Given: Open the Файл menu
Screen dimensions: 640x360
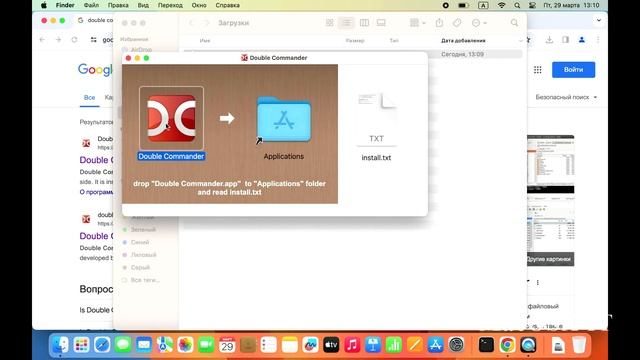Looking at the screenshot, I should click(x=91, y=5).
